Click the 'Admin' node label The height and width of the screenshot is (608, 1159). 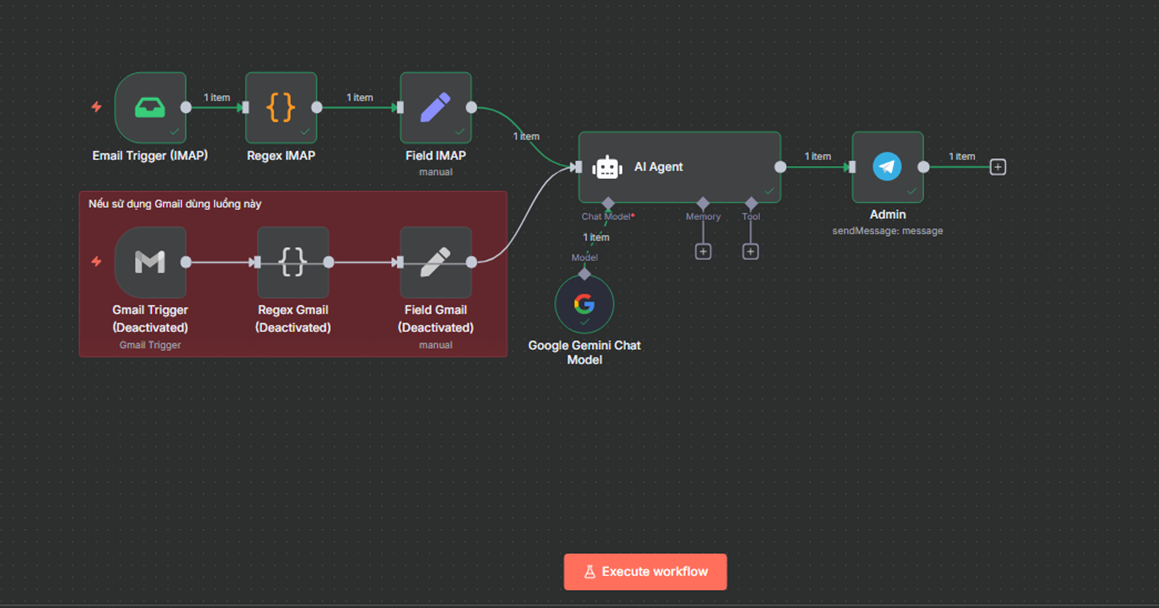[888, 215]
